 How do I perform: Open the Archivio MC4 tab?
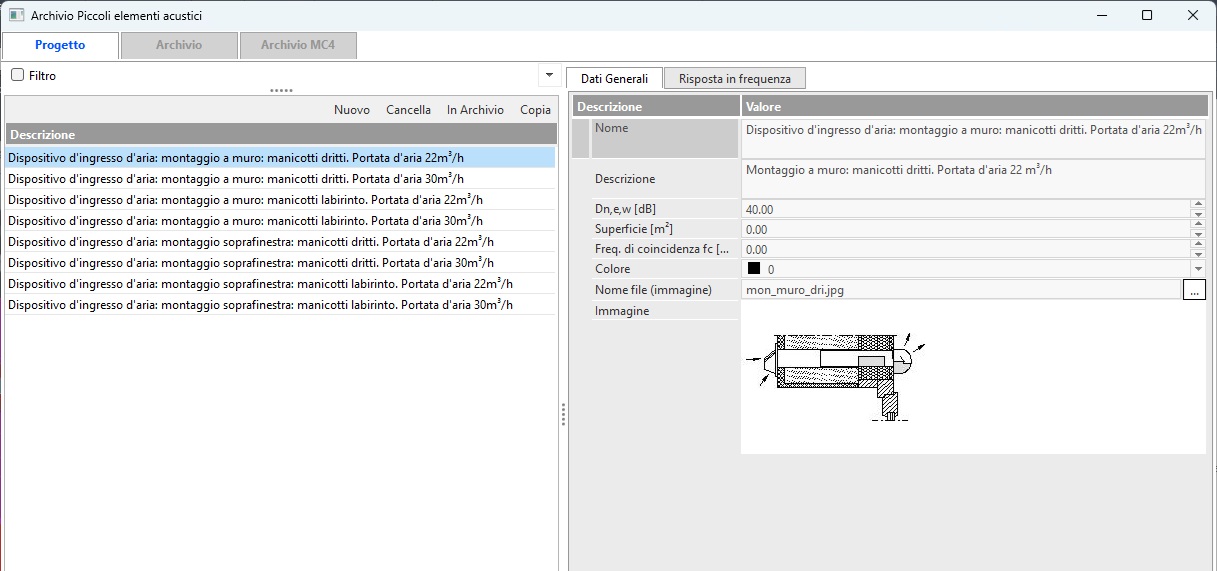click(298, 45)
